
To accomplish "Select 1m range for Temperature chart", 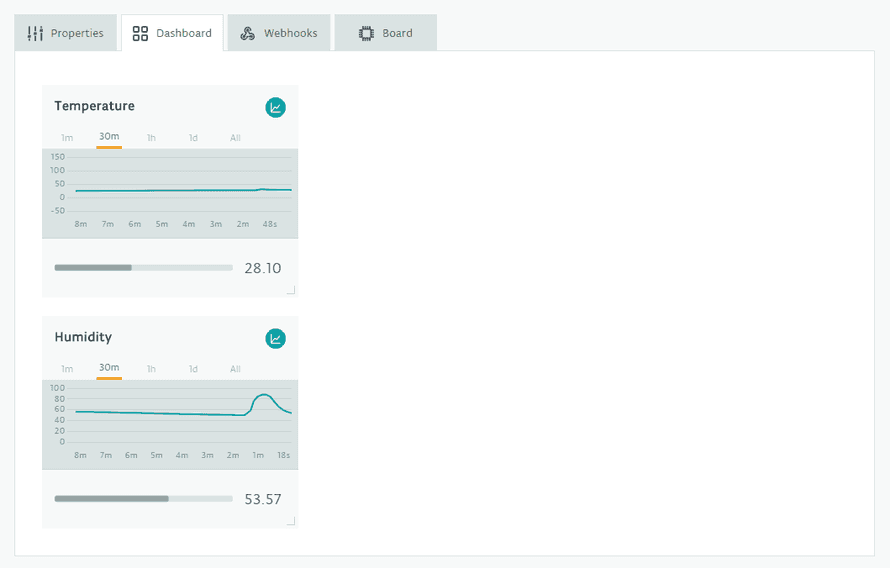I will (67, 138).
